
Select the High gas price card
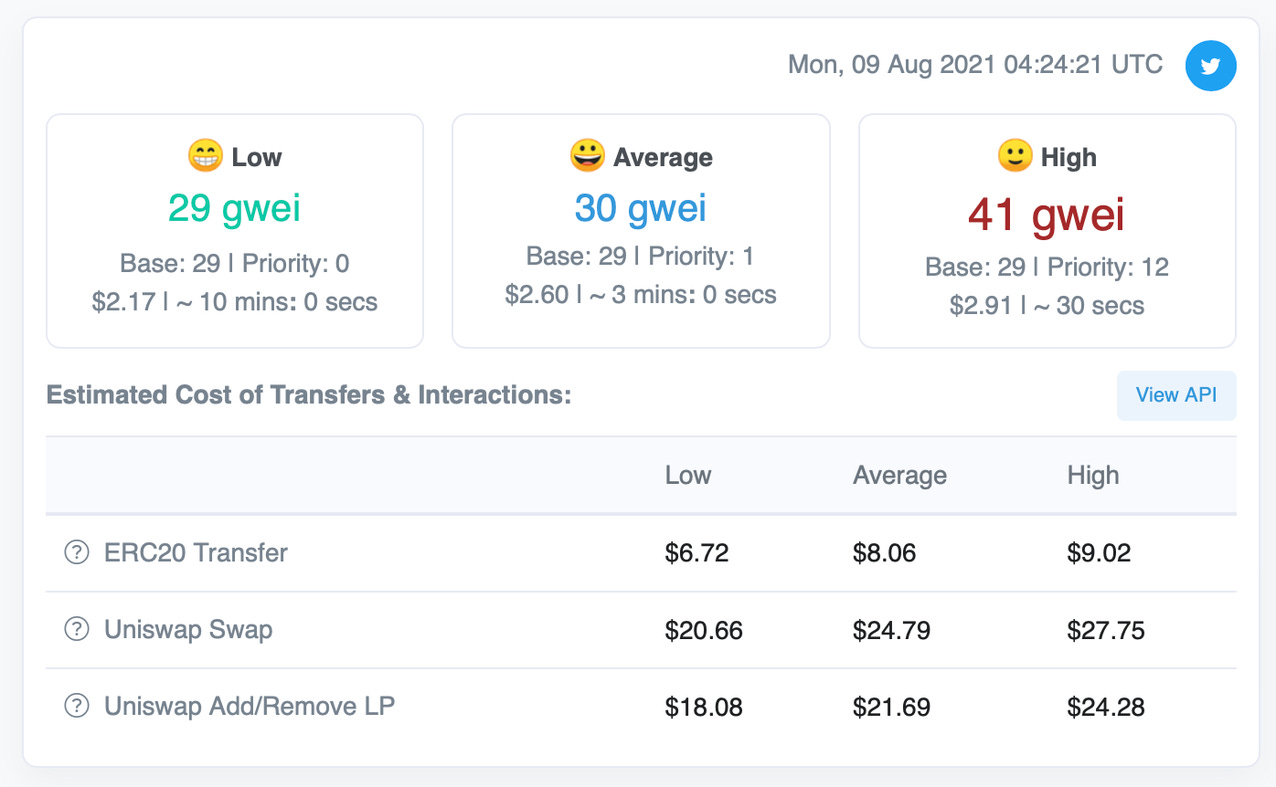click(1047, 231)
